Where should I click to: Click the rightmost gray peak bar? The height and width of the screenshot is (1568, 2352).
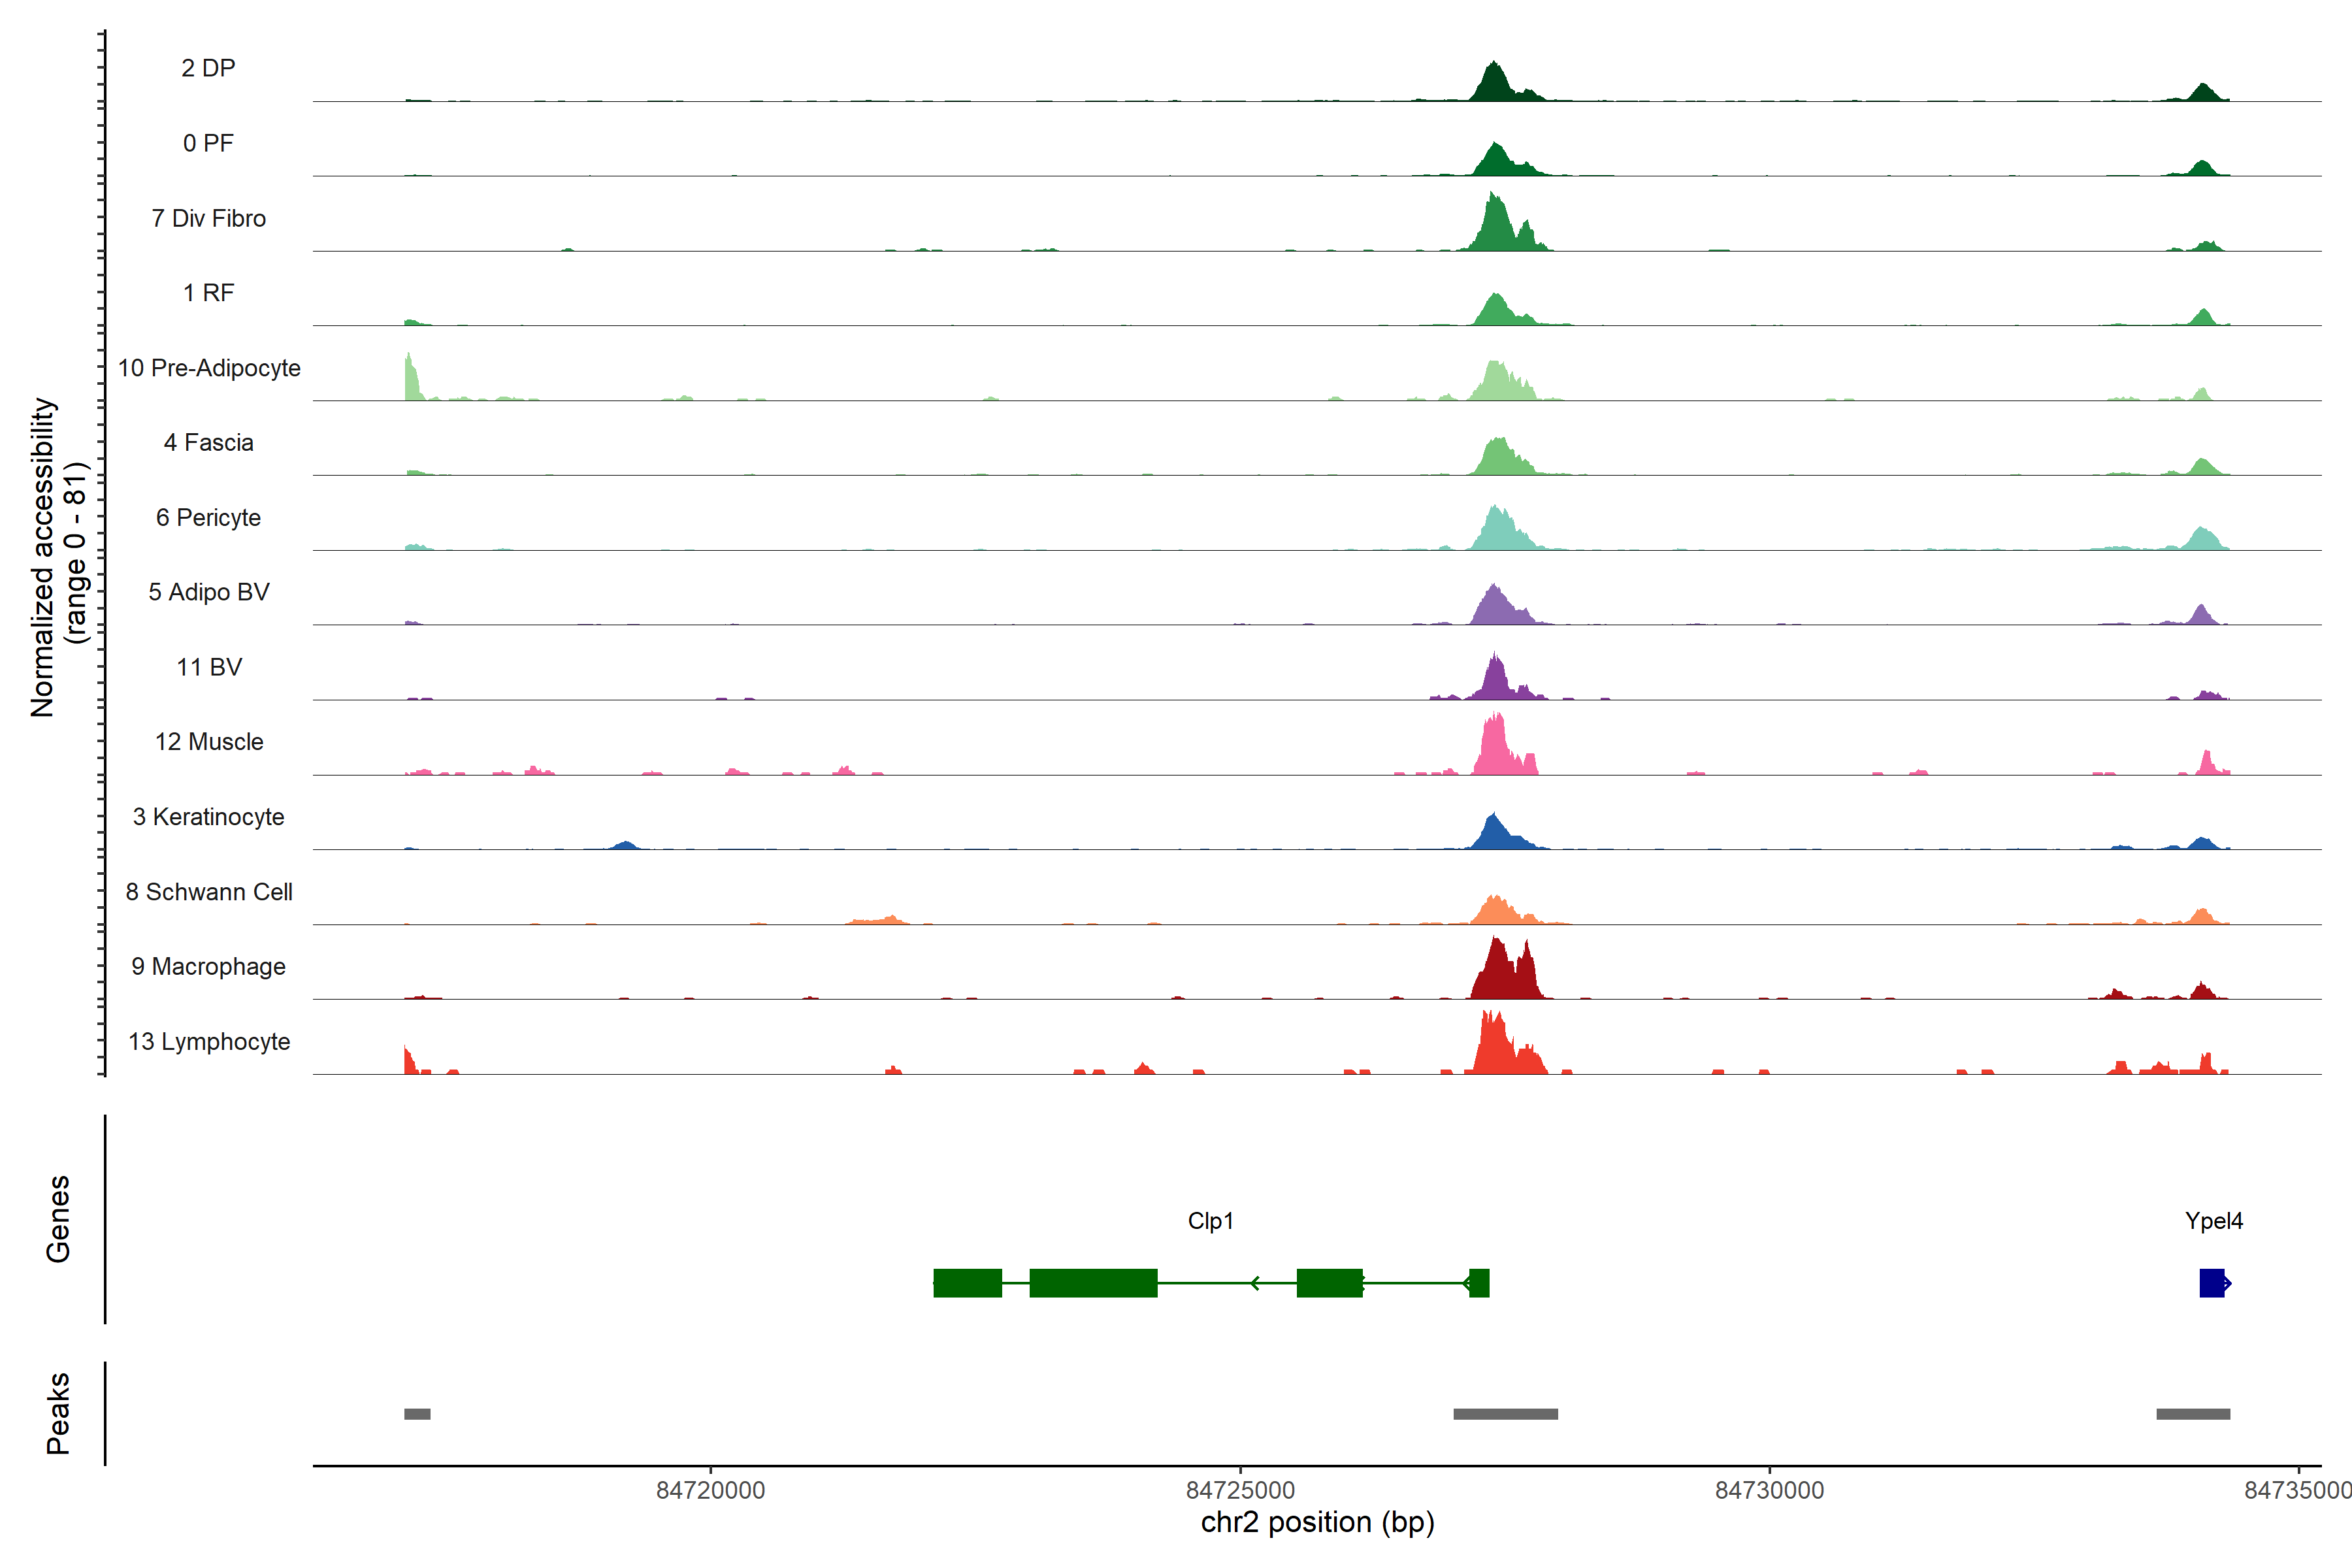pos(2192,1414)
